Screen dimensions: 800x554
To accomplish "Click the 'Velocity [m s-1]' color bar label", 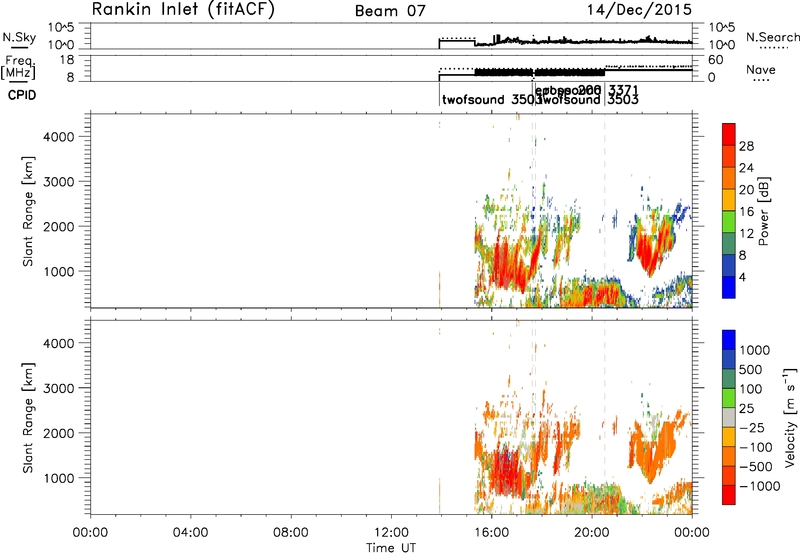I will pyautogui.click(x=790, y=417).
